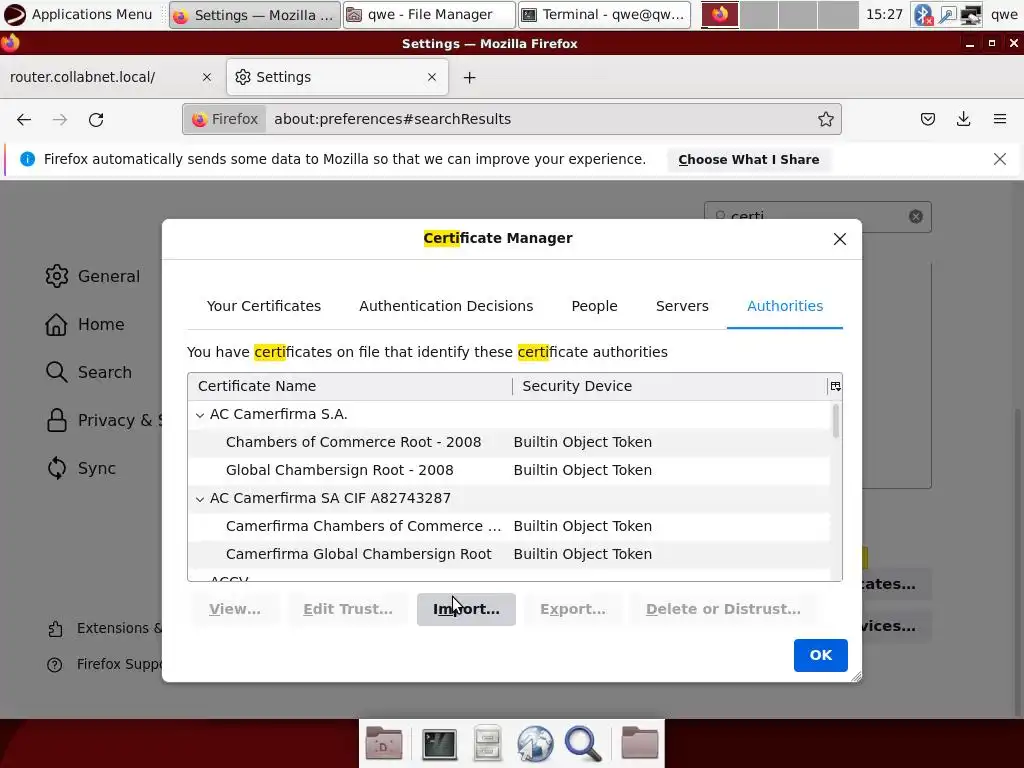
Task: Click the display tray icon beside username
Action: [x=970, y=14]
